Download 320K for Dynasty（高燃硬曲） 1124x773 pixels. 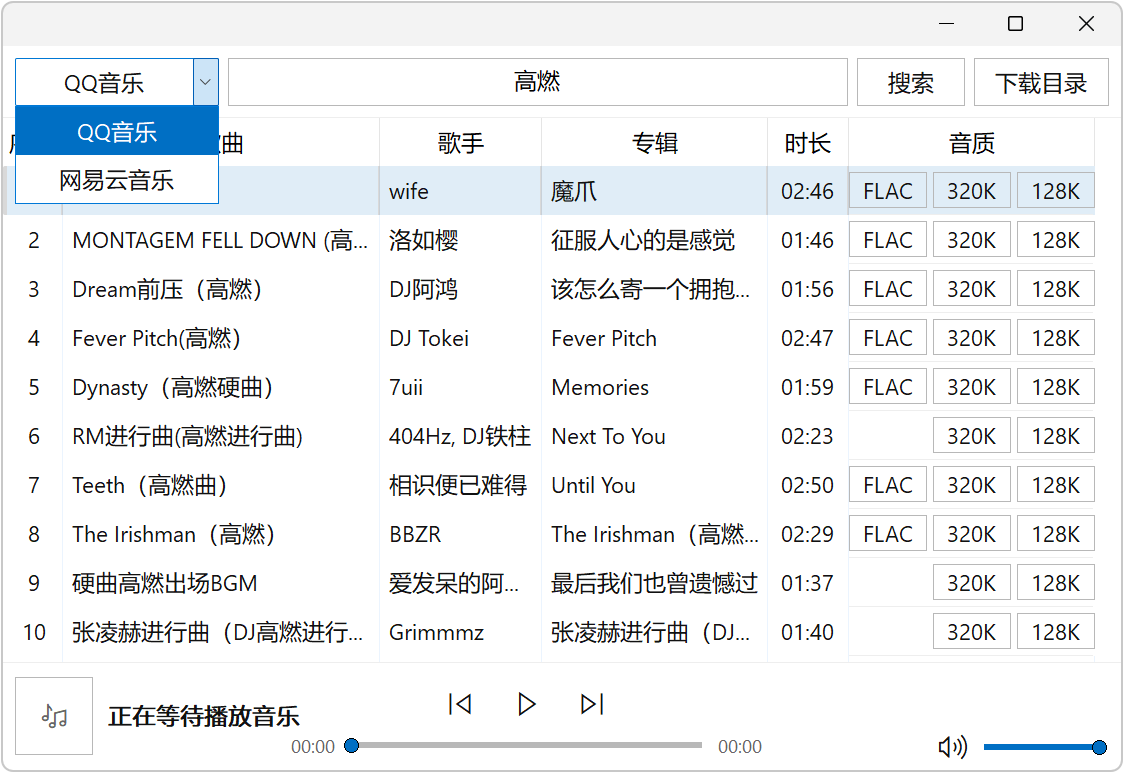tap(971, 387)
